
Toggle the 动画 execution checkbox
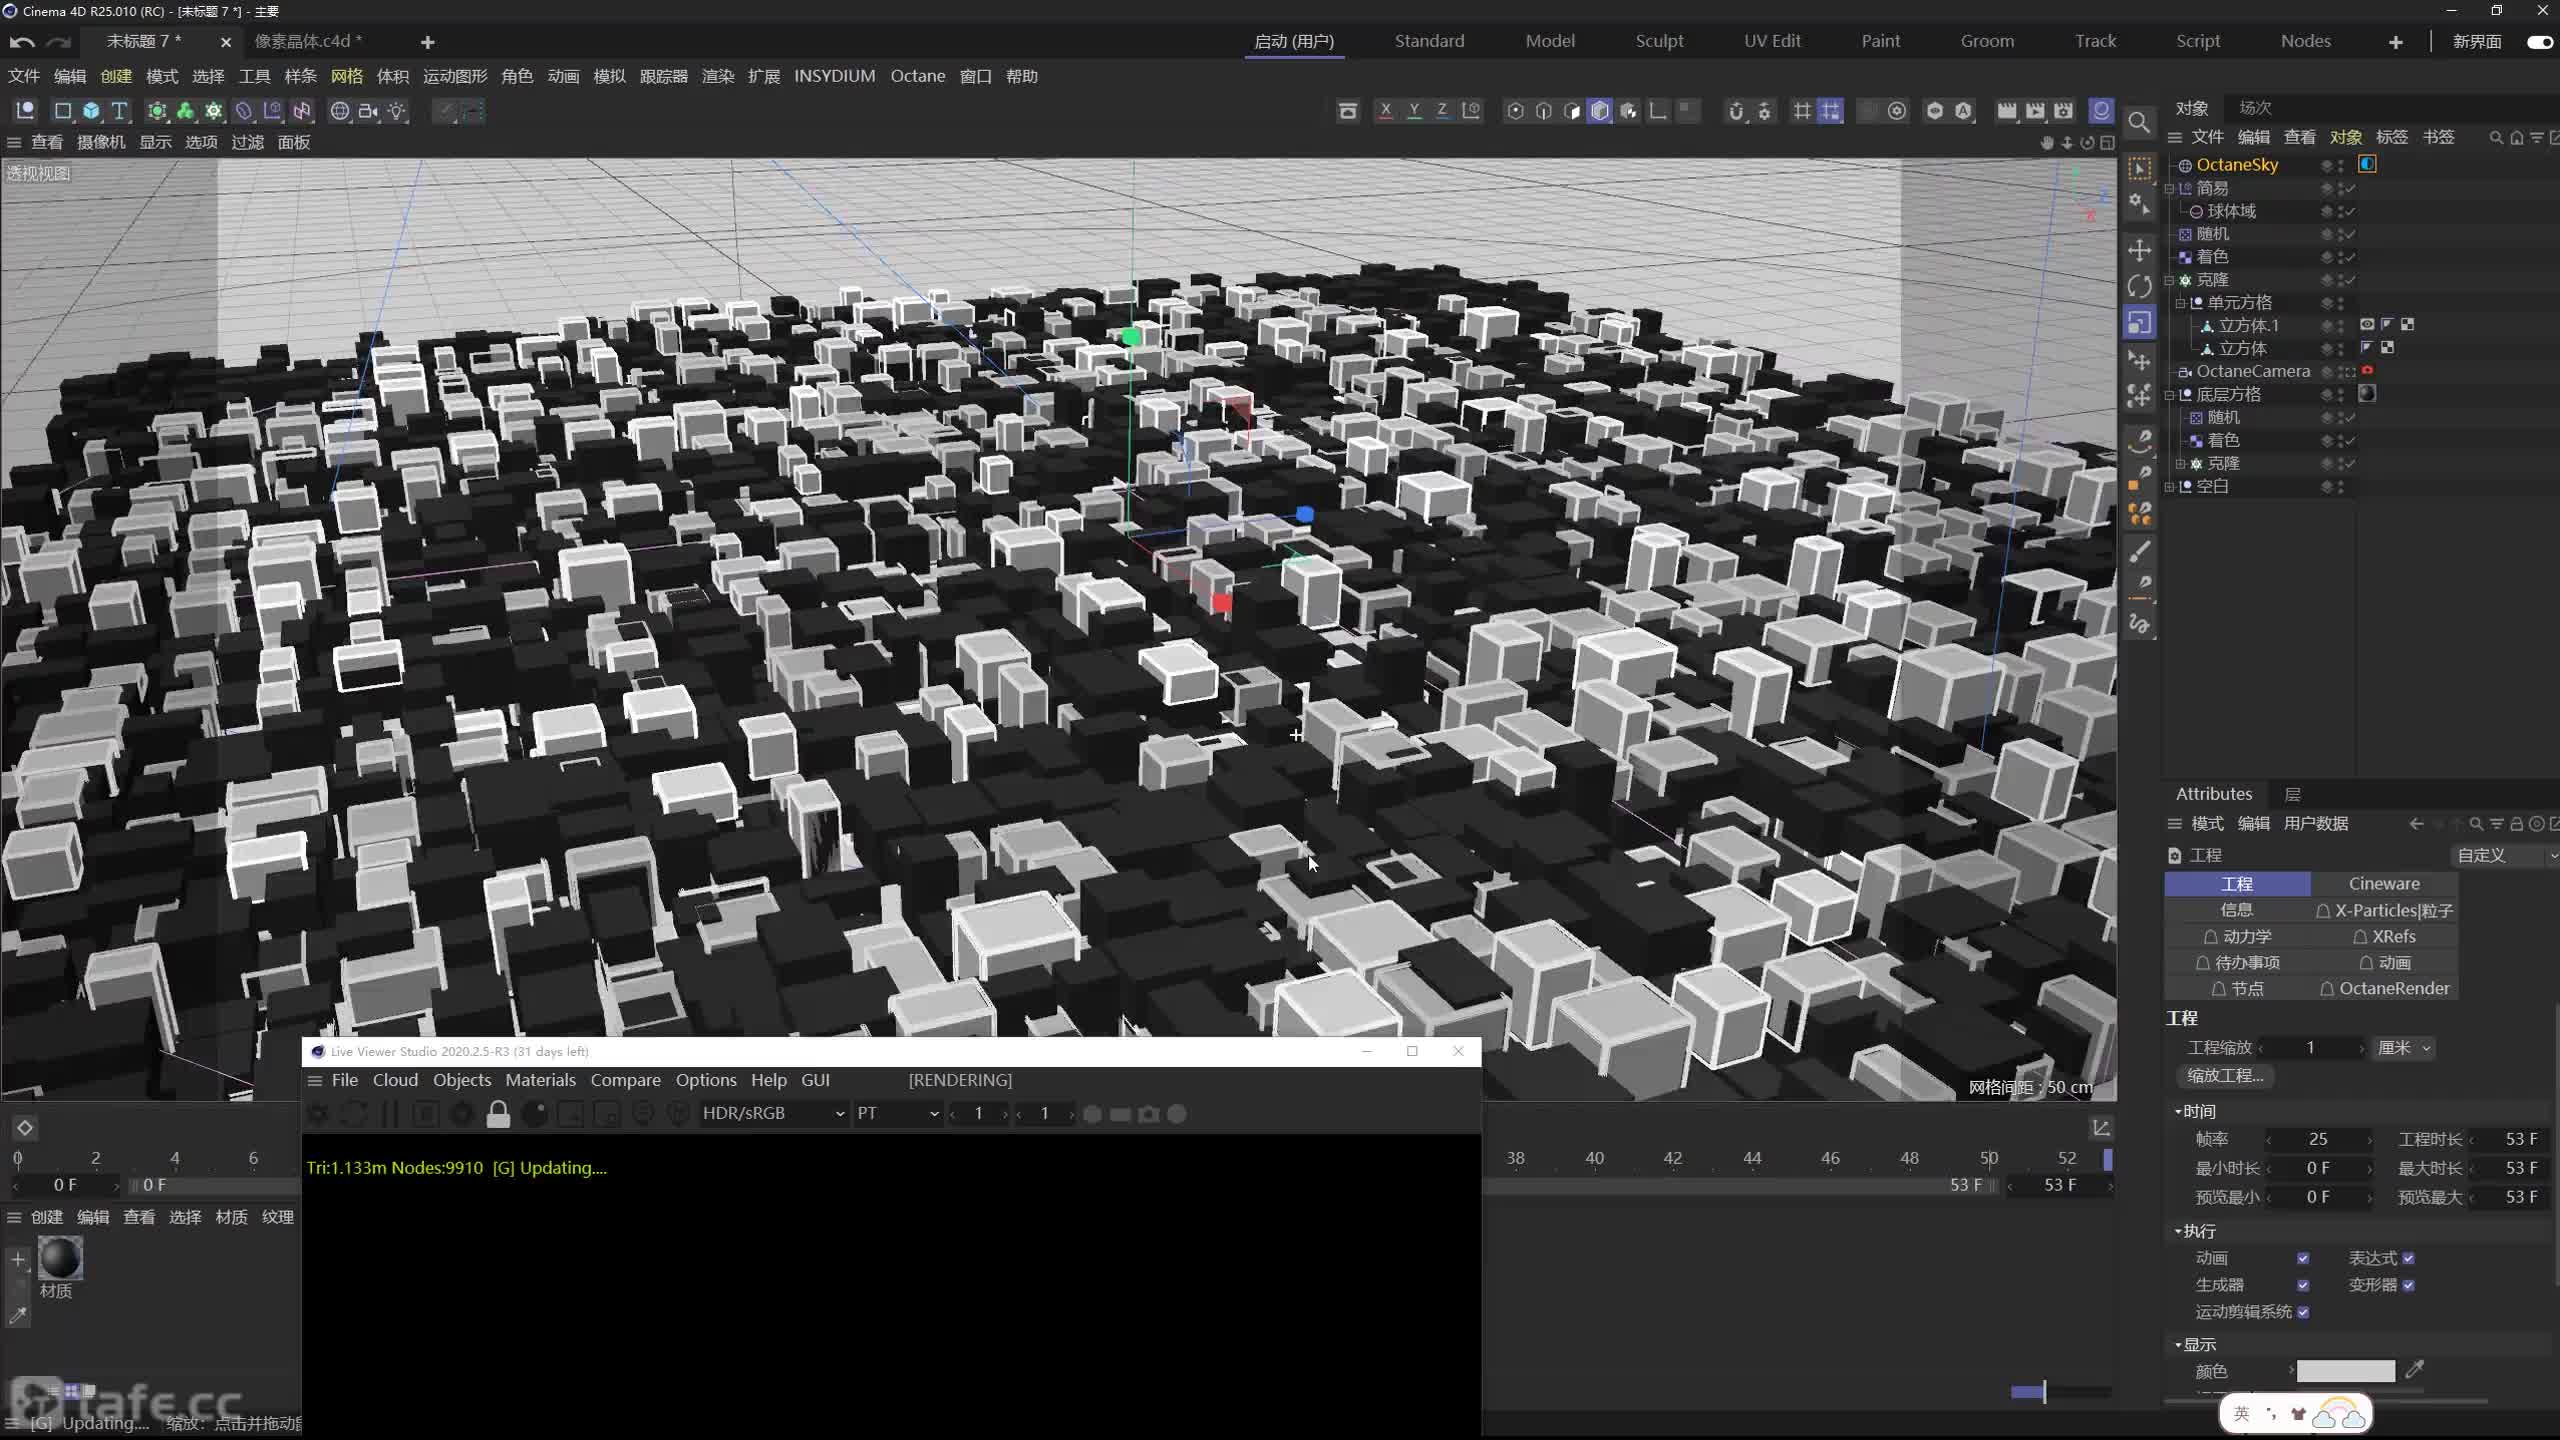tap(2303, 1258)
